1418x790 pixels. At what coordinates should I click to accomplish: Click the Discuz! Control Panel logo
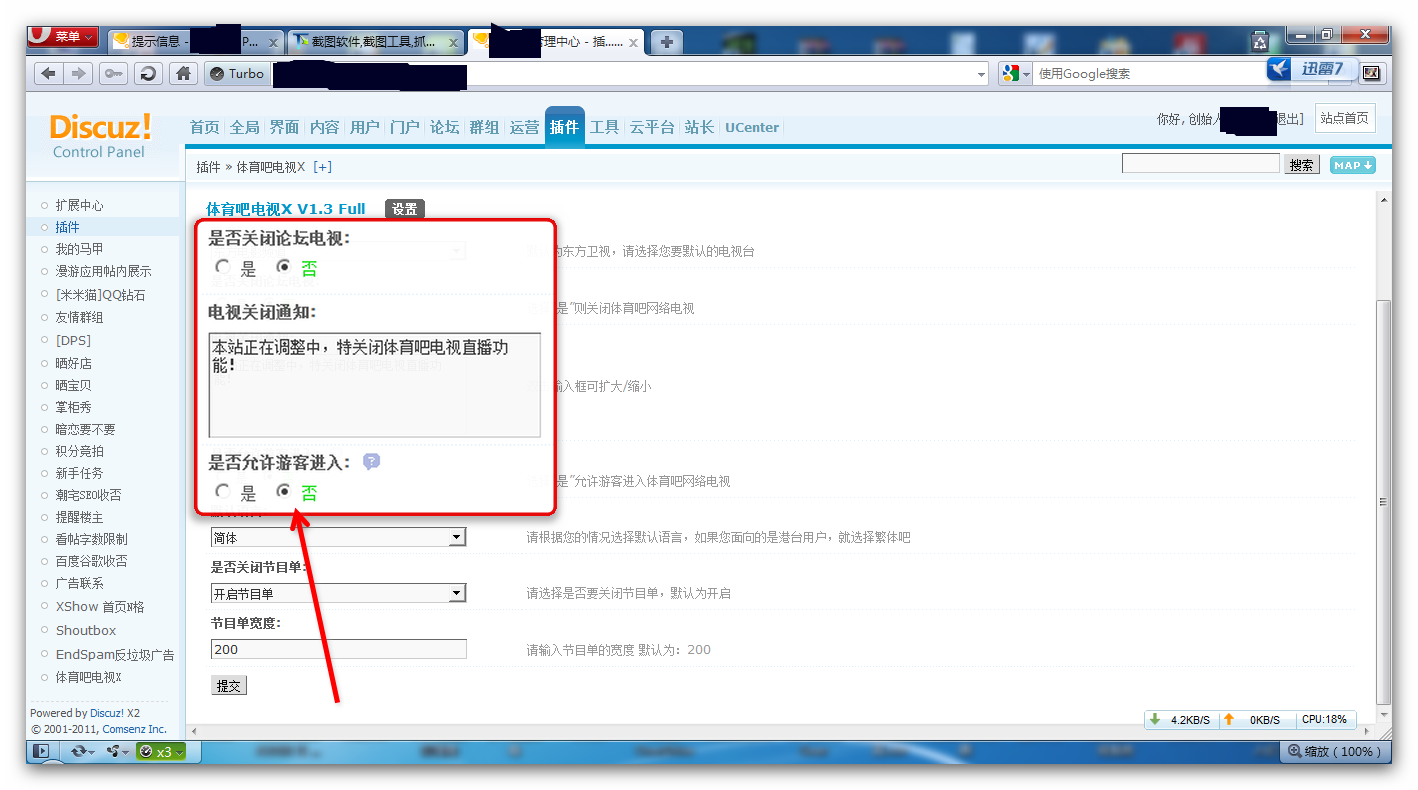(100, 136)
